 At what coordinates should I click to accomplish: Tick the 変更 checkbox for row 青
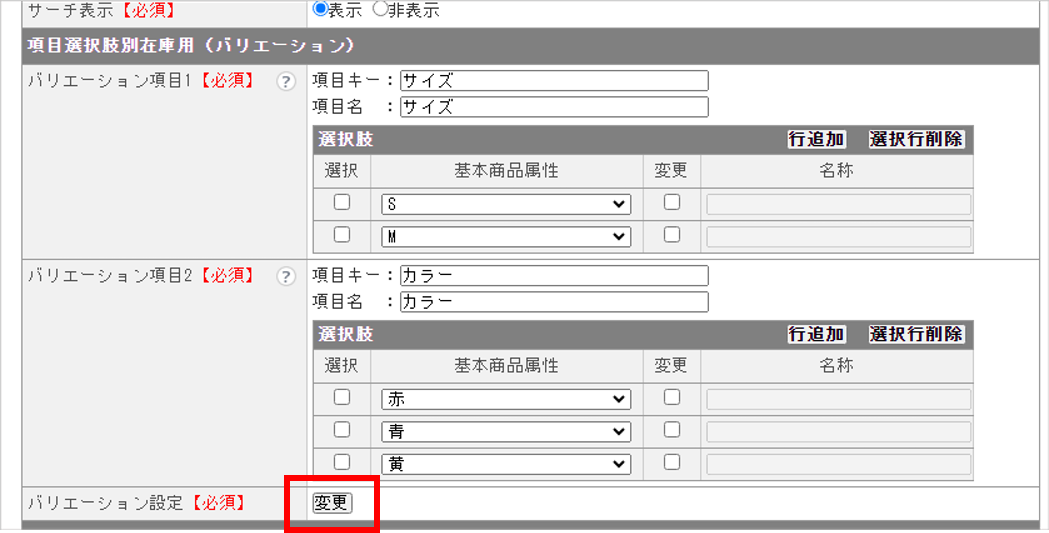tap(672, 429)
